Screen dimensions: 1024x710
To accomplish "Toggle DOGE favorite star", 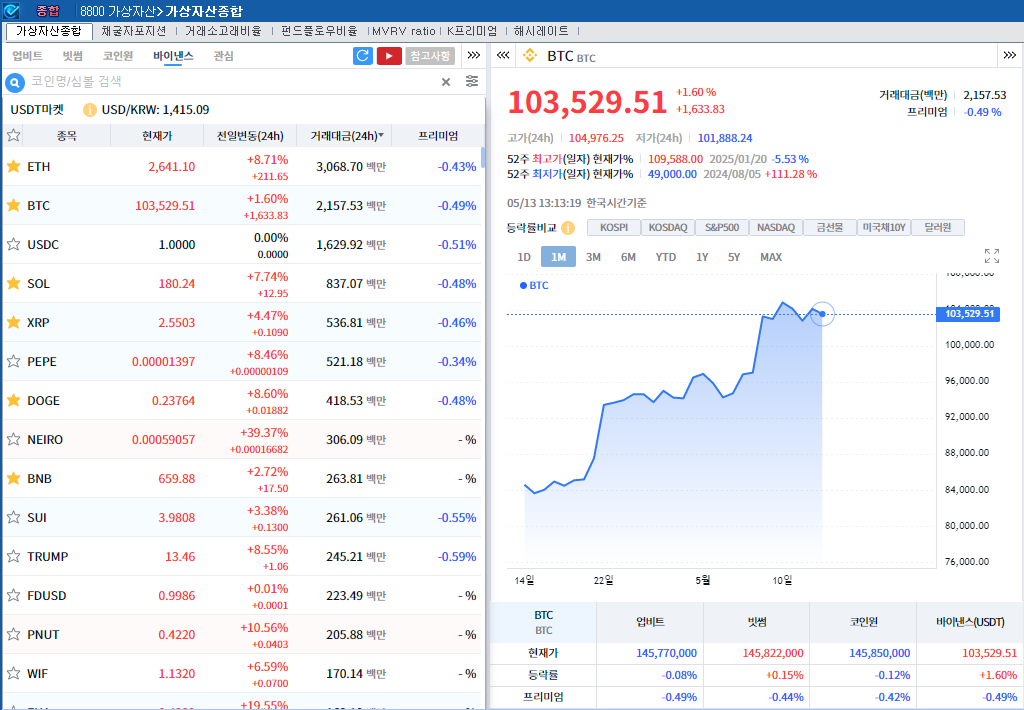I will click(13, 400).
